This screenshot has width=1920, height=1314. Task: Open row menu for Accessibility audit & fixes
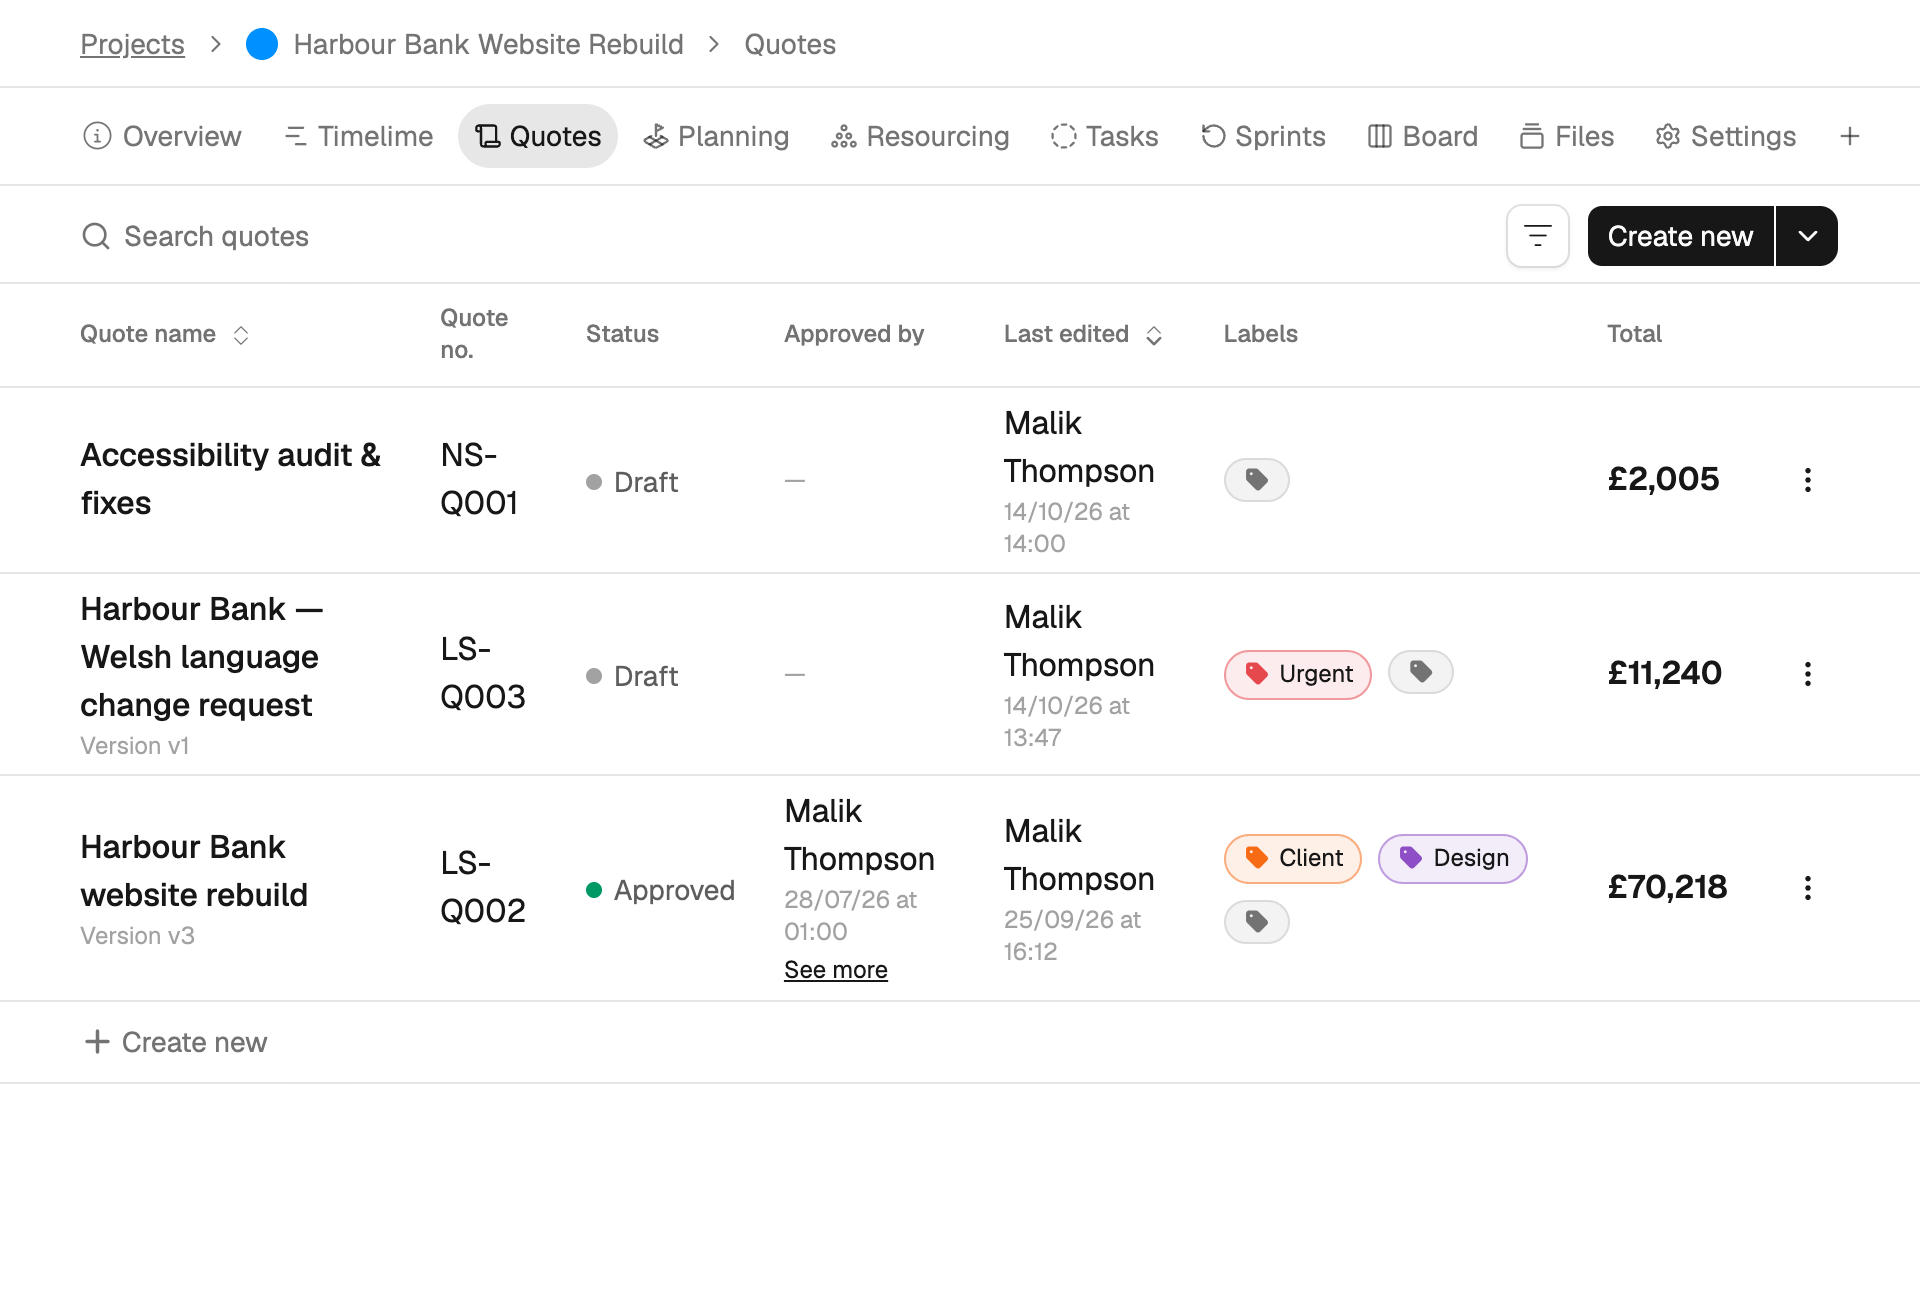click(1807, 480)
